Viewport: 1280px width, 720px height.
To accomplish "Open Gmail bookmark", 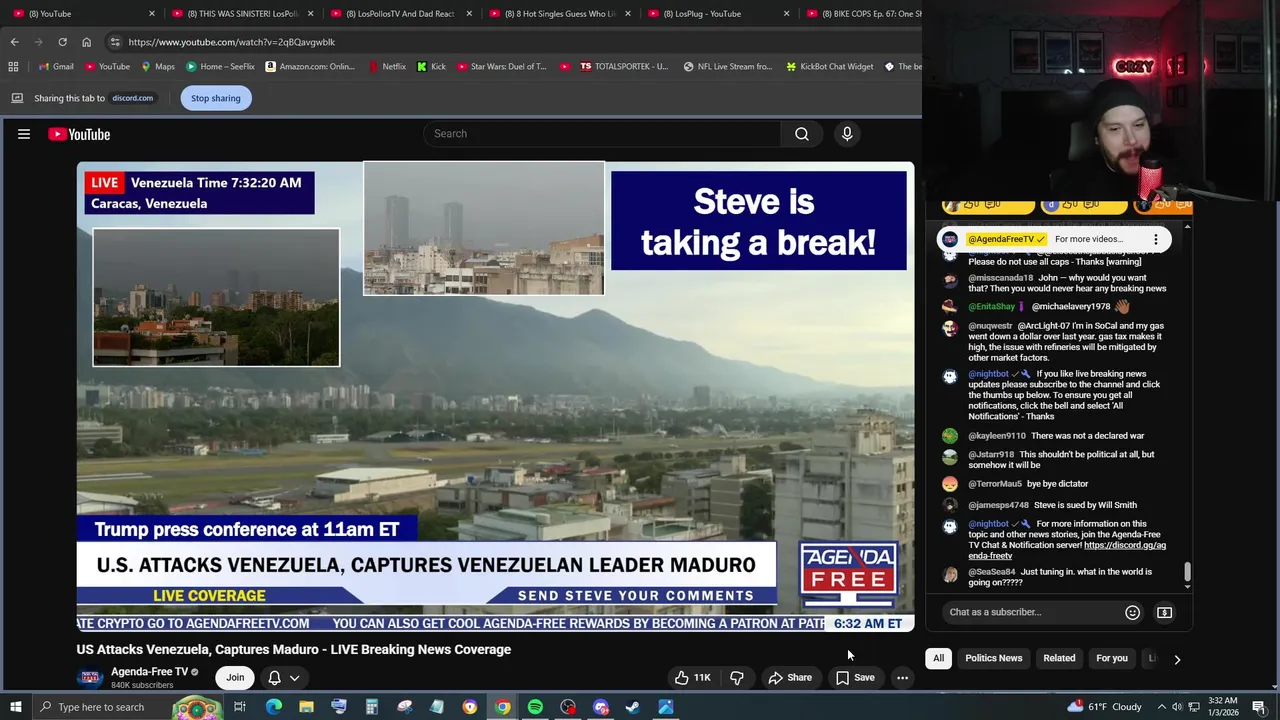I will 55,66.
